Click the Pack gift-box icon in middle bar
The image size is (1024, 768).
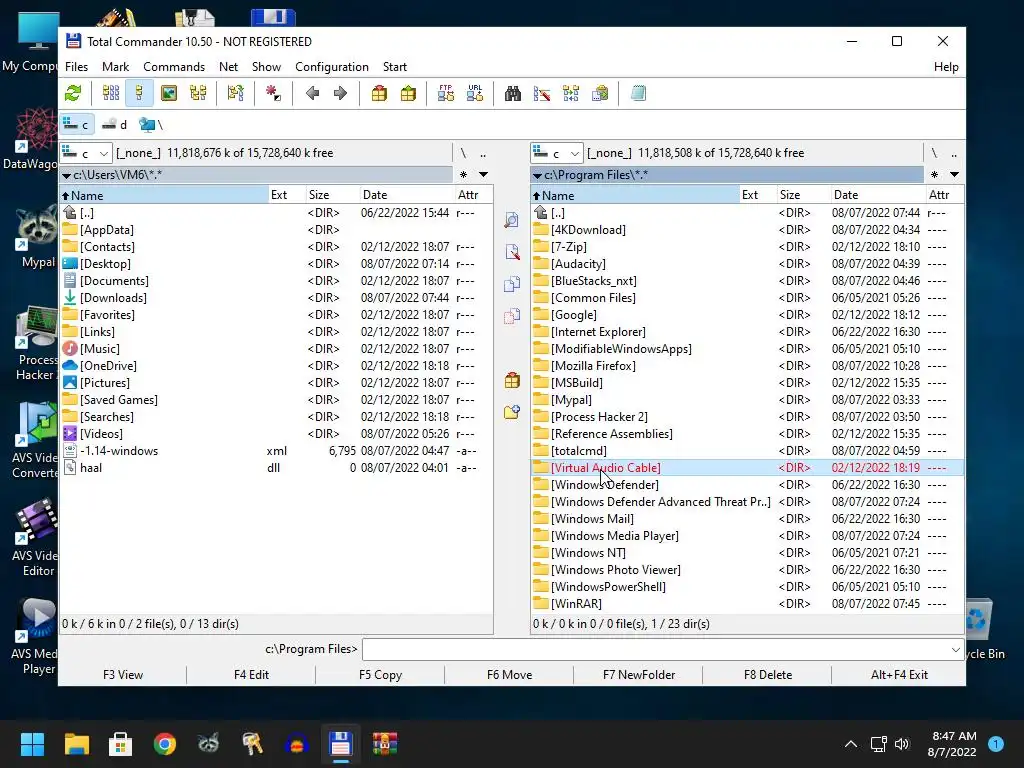(512, 380)
